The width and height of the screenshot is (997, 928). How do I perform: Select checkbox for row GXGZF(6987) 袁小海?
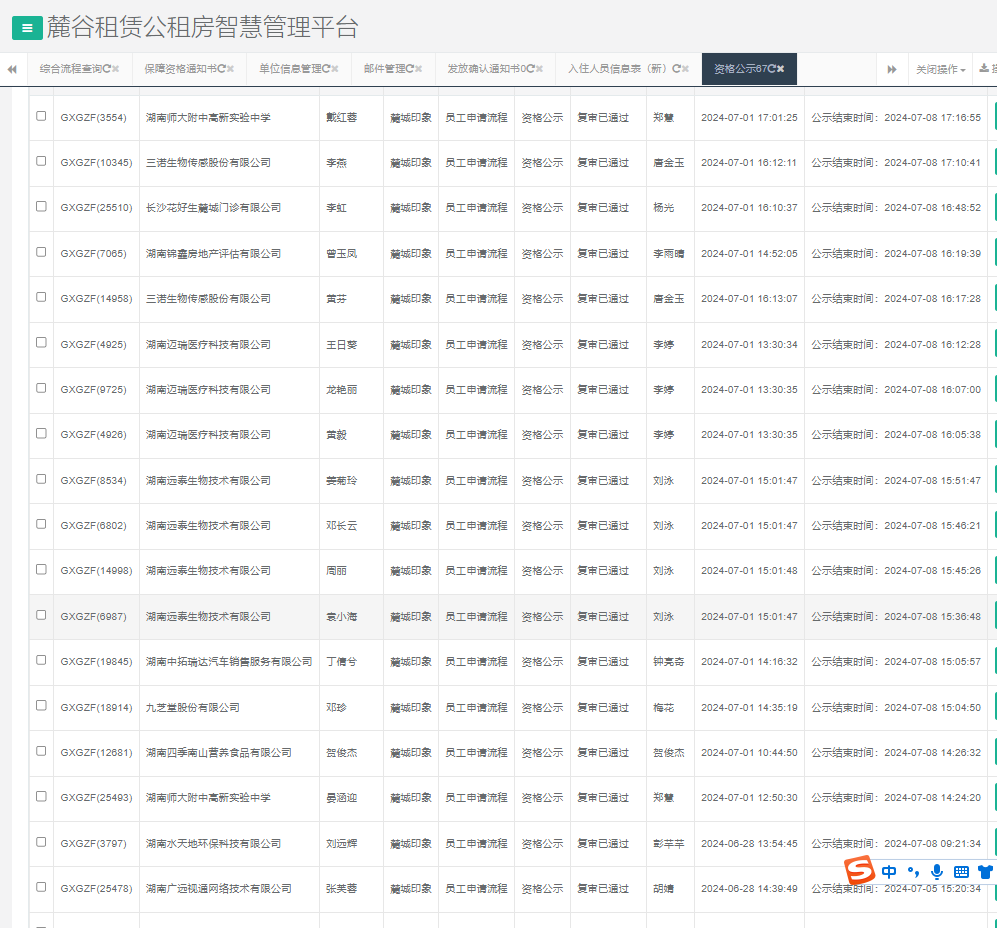click(x=41, y=615)
